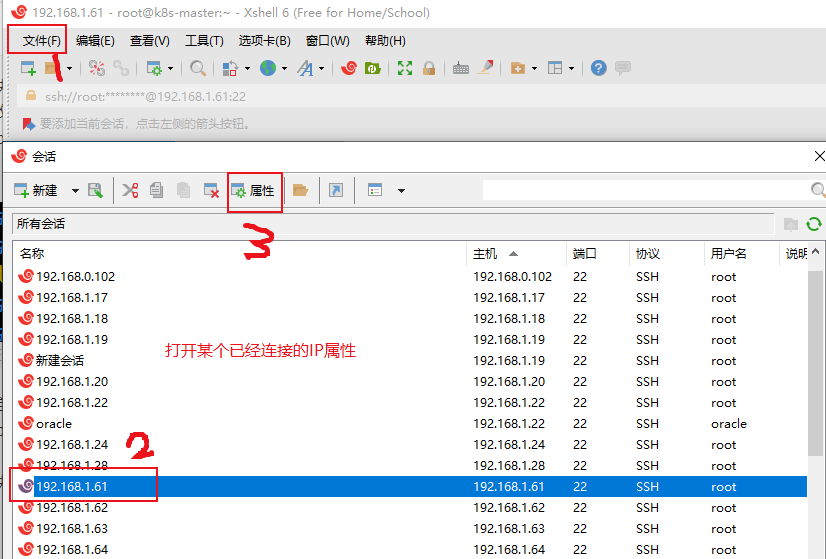Open the 窗口(W) menu
Image resolution: width=826 pixels, height=559 pixels.
pos(328,41)
